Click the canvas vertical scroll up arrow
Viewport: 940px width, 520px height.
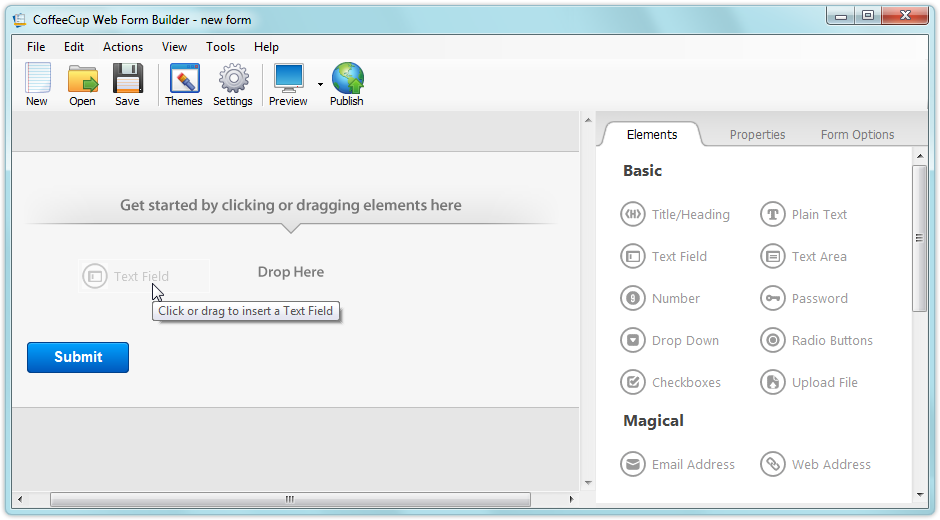(588, 120)
